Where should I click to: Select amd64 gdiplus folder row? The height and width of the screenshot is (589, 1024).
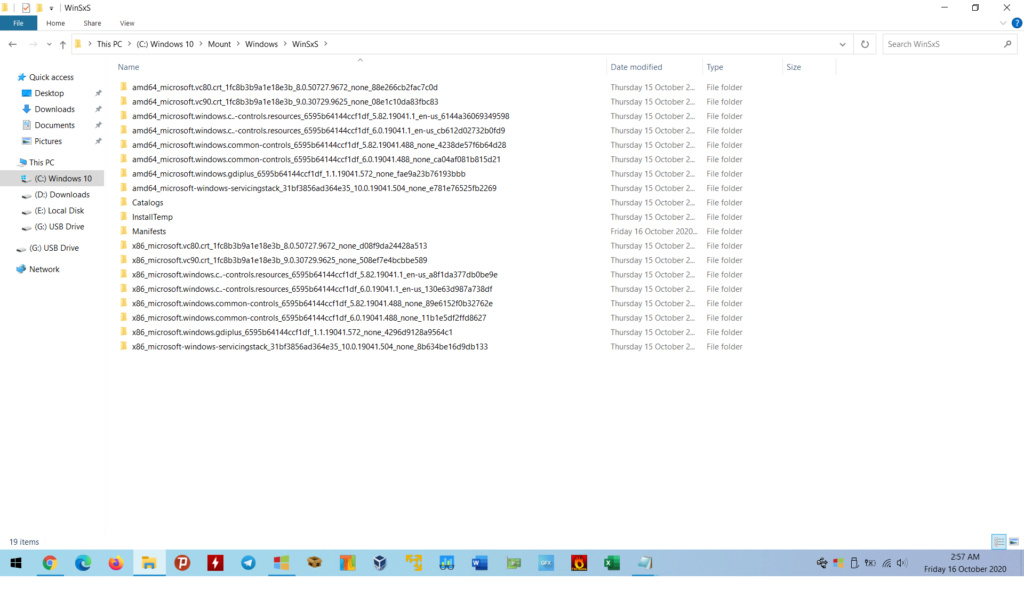[298, 174]
